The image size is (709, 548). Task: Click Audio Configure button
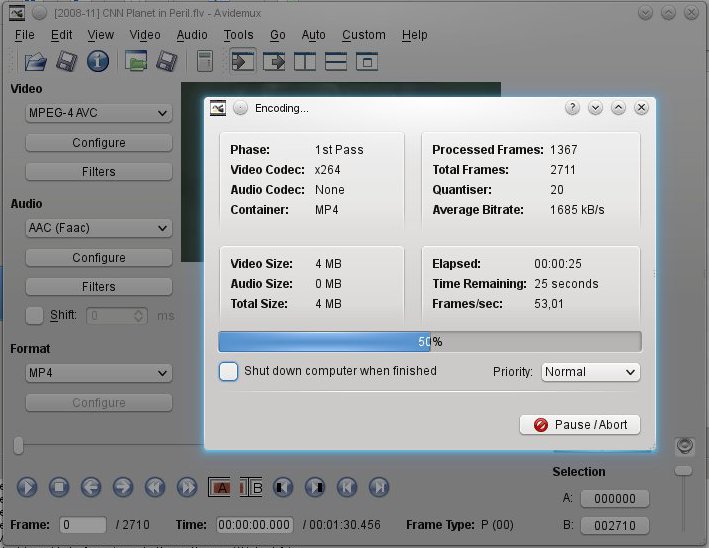[99, 258]
